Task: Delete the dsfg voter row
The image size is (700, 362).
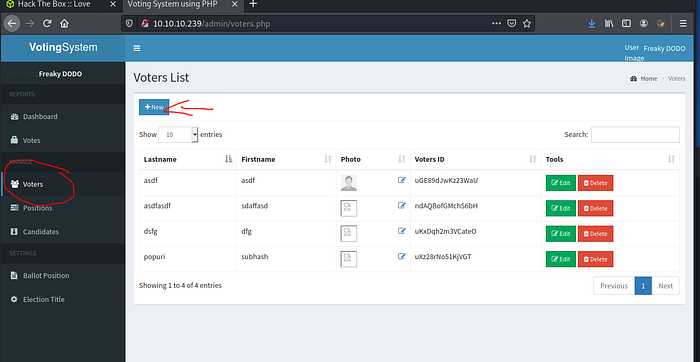Action: point(595,233)
